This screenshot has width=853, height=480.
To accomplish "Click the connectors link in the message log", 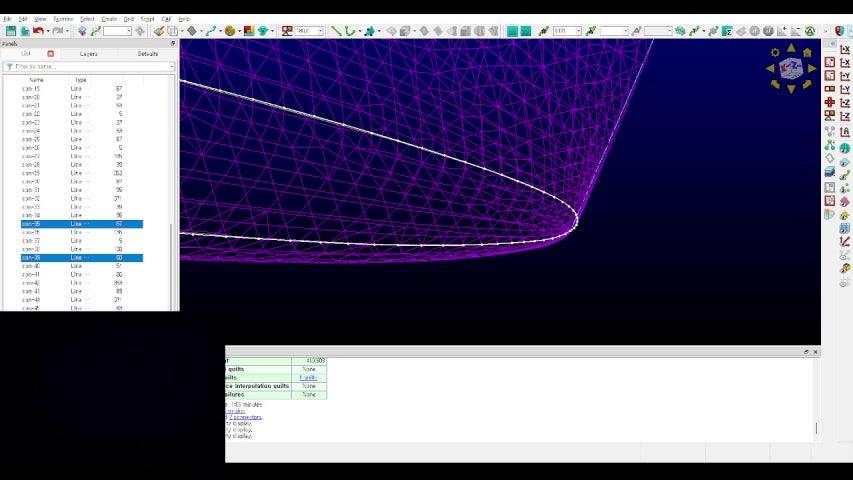I will (x=244, y=417).
